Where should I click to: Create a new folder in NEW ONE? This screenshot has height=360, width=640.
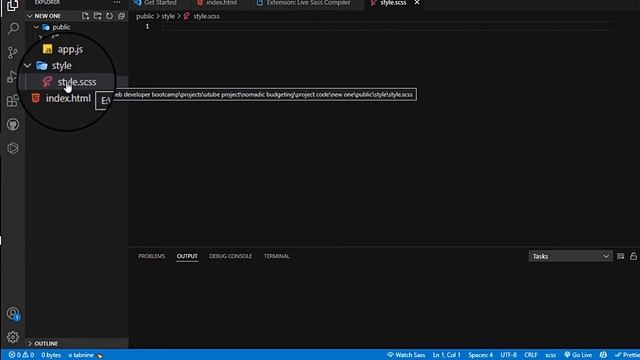point(98,16)
